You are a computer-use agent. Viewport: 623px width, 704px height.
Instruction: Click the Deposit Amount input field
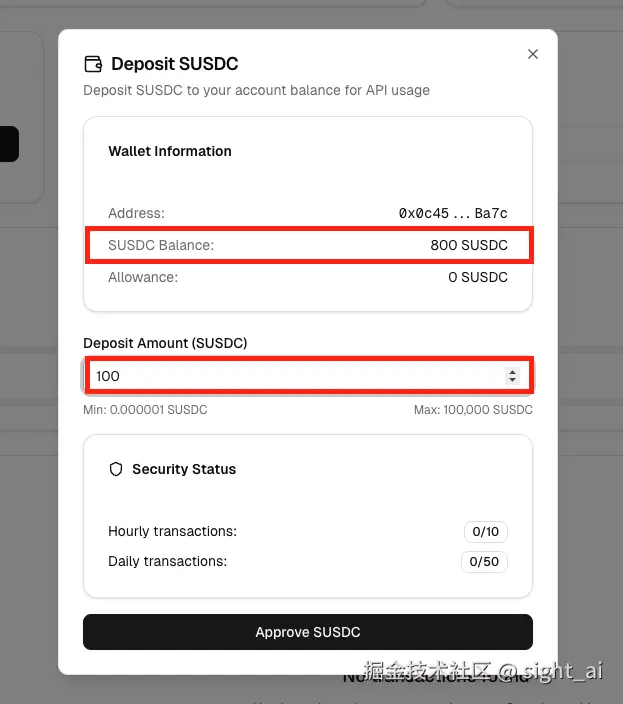[x=290, y=376]
